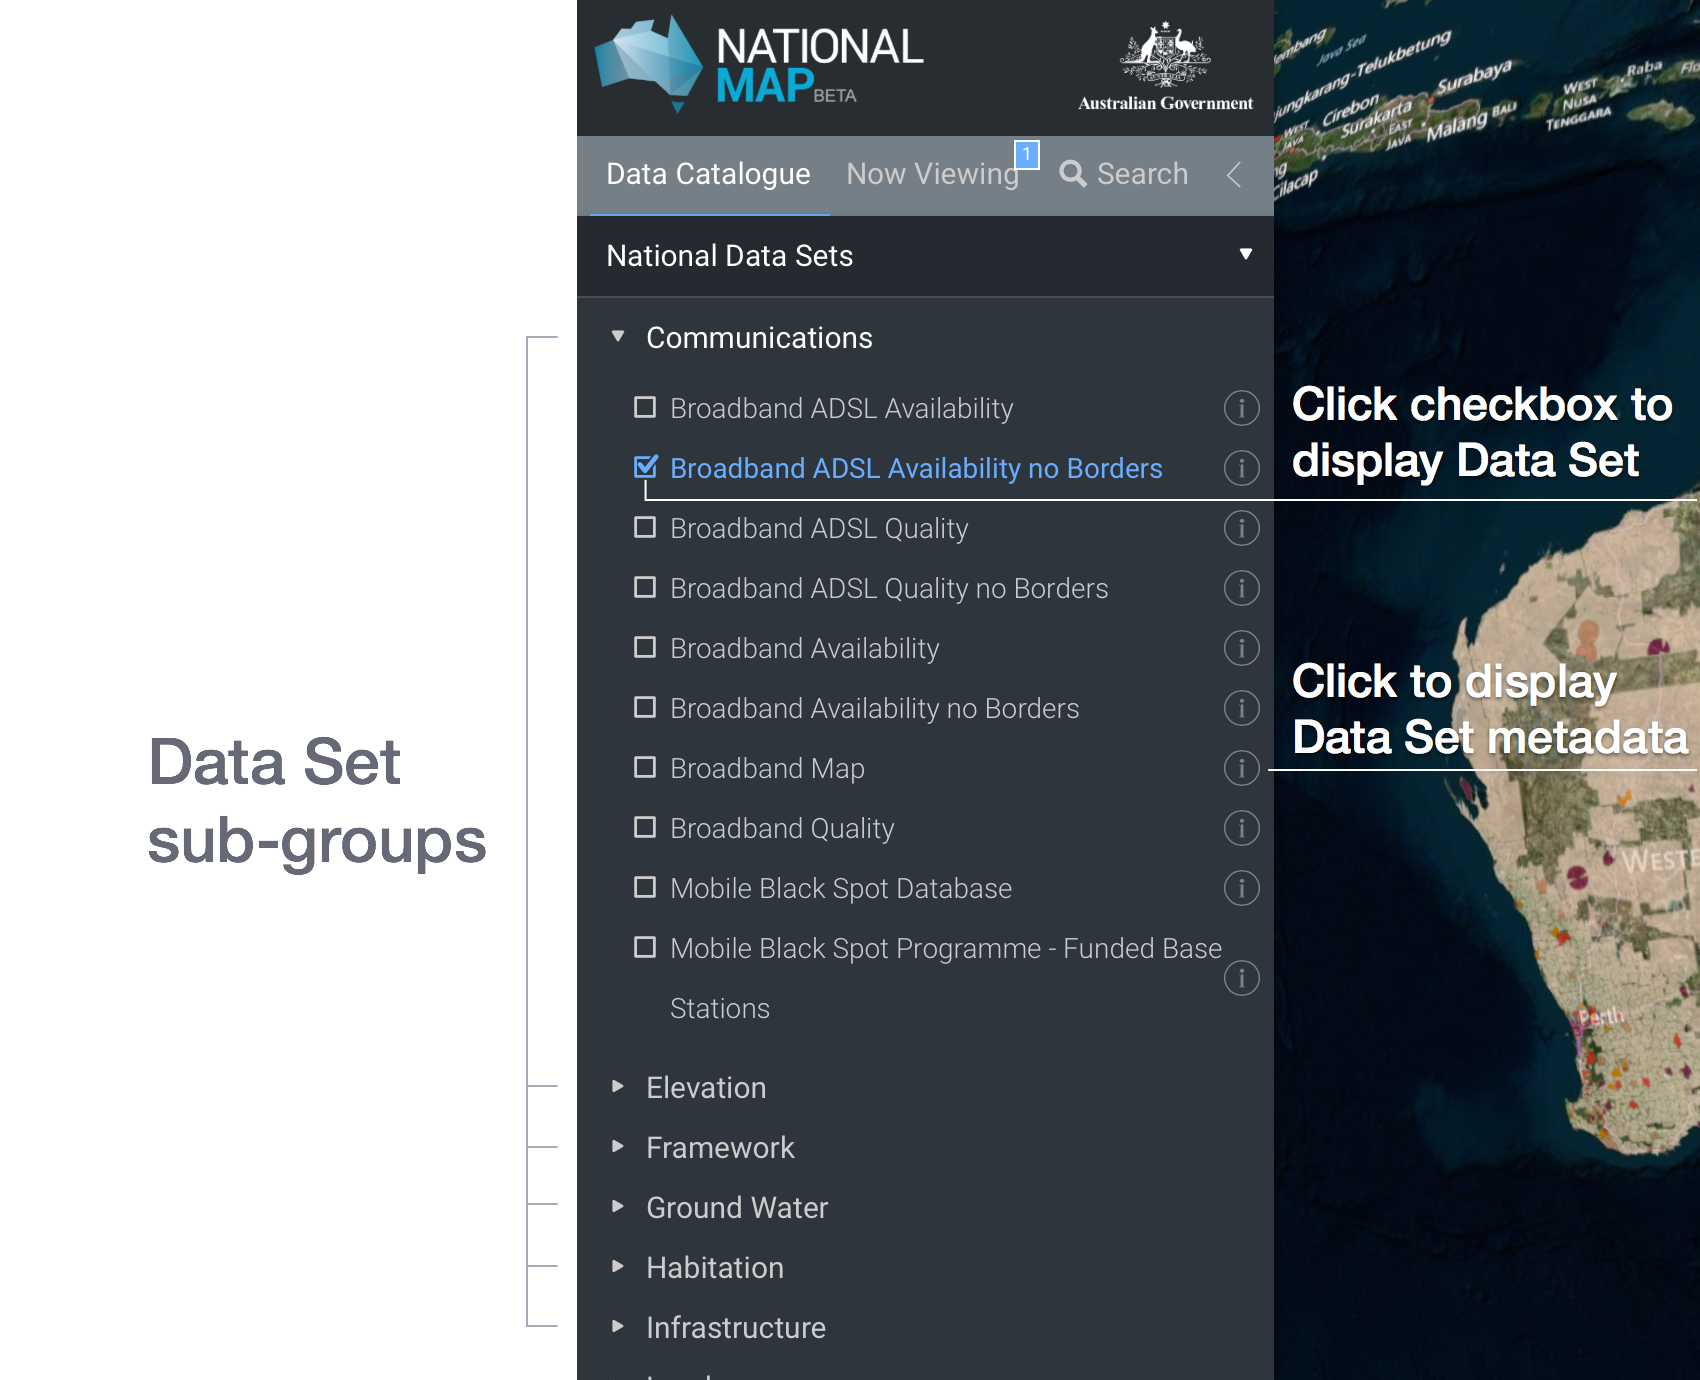1700x1380 pixels.
Task: Click Mobile Black Spot Database label
Action: (x=841, y=889)
